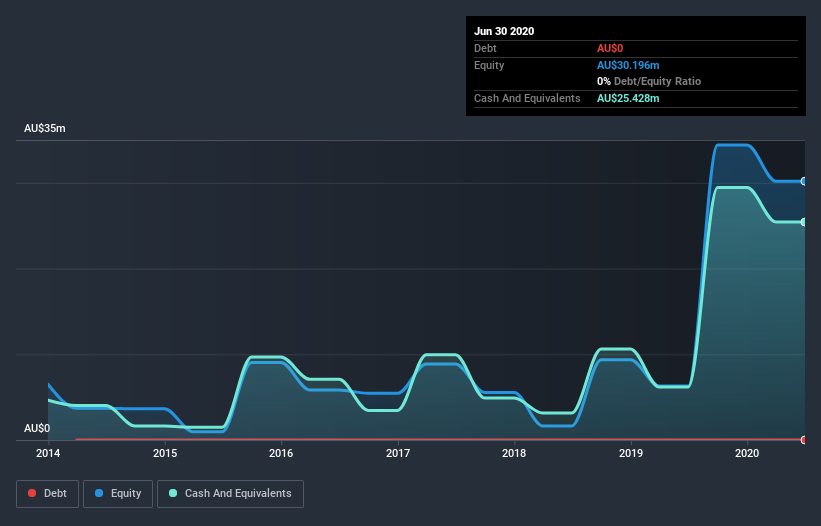
Task: Click the red Debt endpoint marker
Action: click(804, 440)
